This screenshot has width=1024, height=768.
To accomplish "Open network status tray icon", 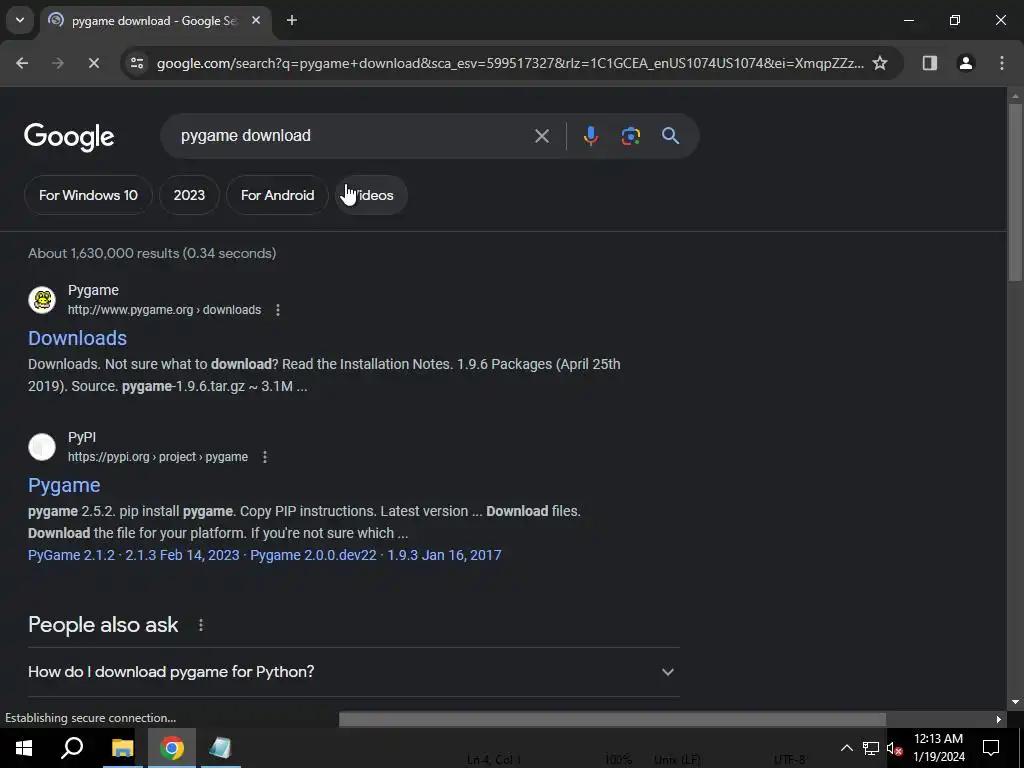I will (871, 748).
